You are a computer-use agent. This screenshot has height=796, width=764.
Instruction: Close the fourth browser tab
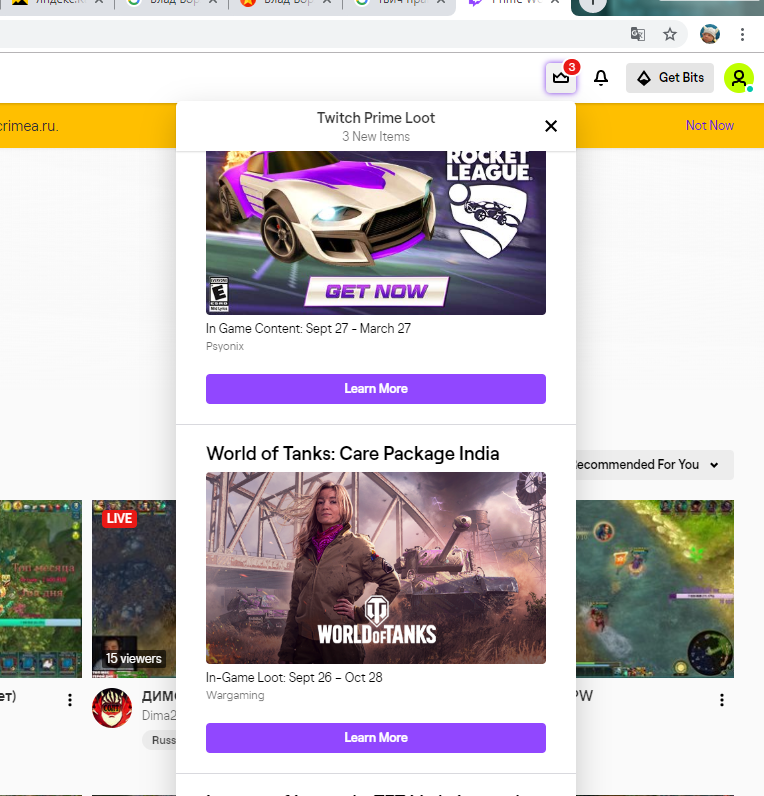[x=441, y=2]
